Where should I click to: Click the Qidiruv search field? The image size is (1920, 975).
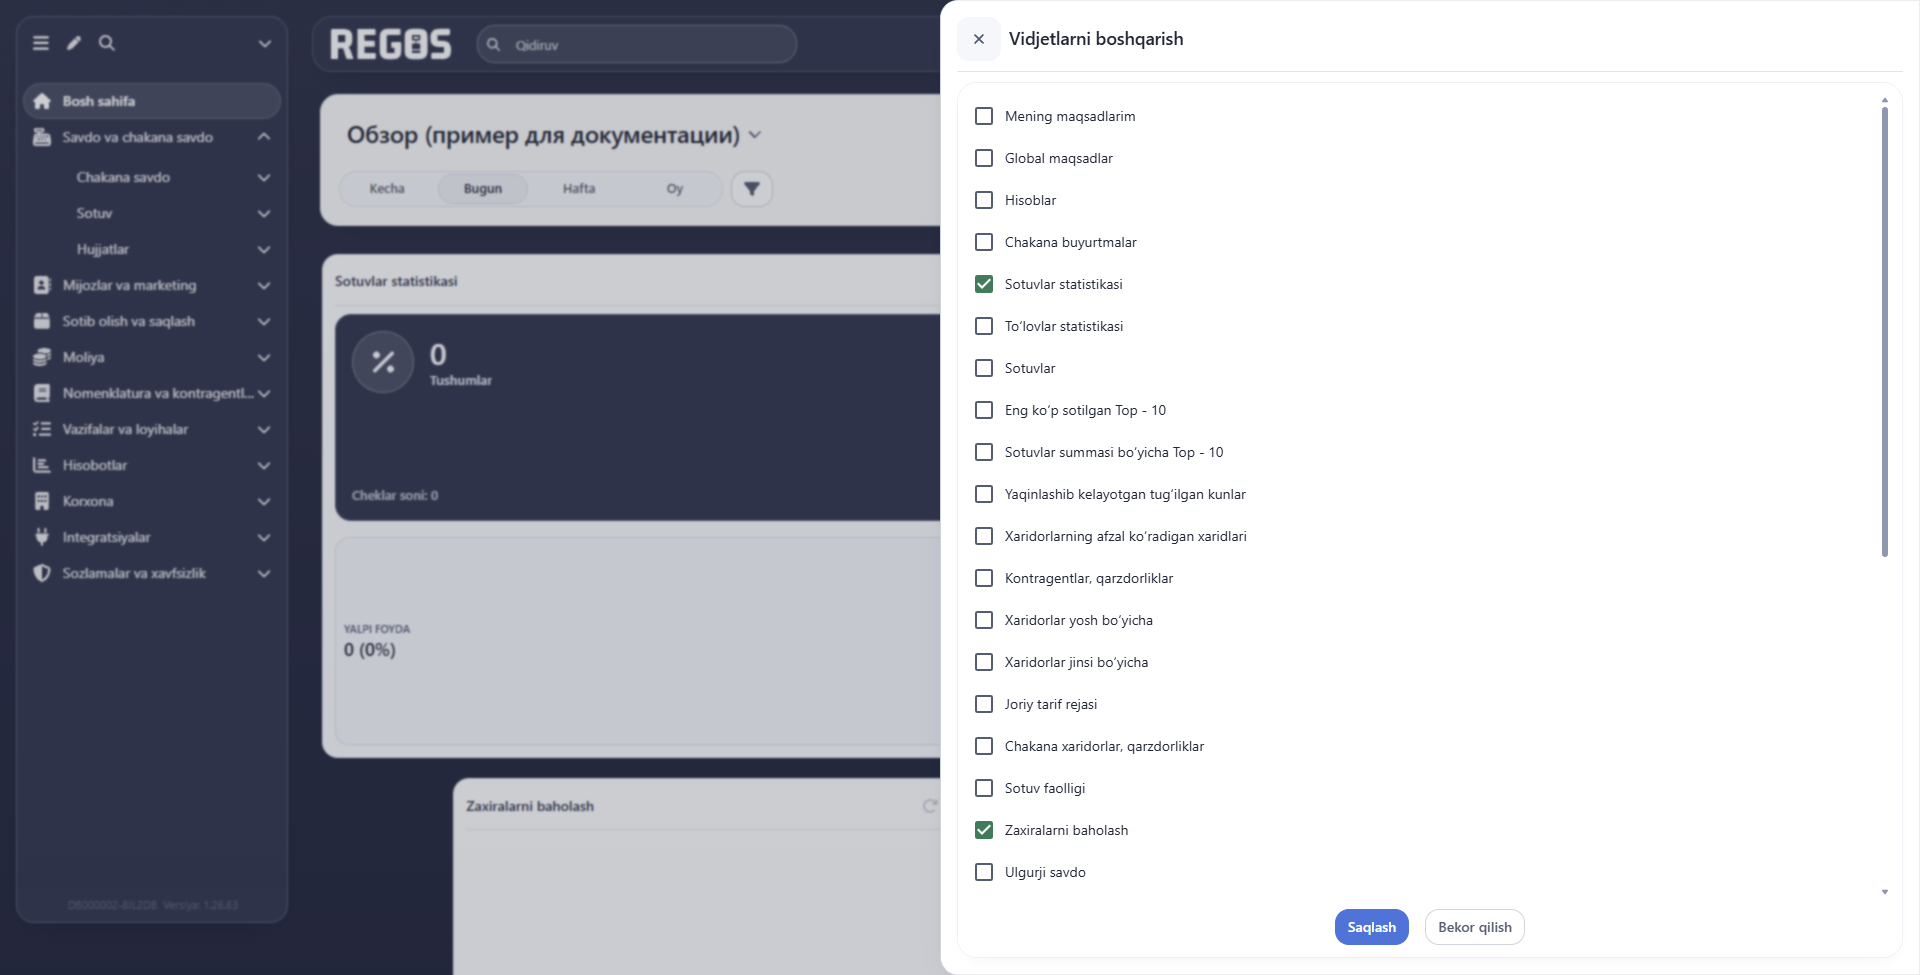click(637, 44)
